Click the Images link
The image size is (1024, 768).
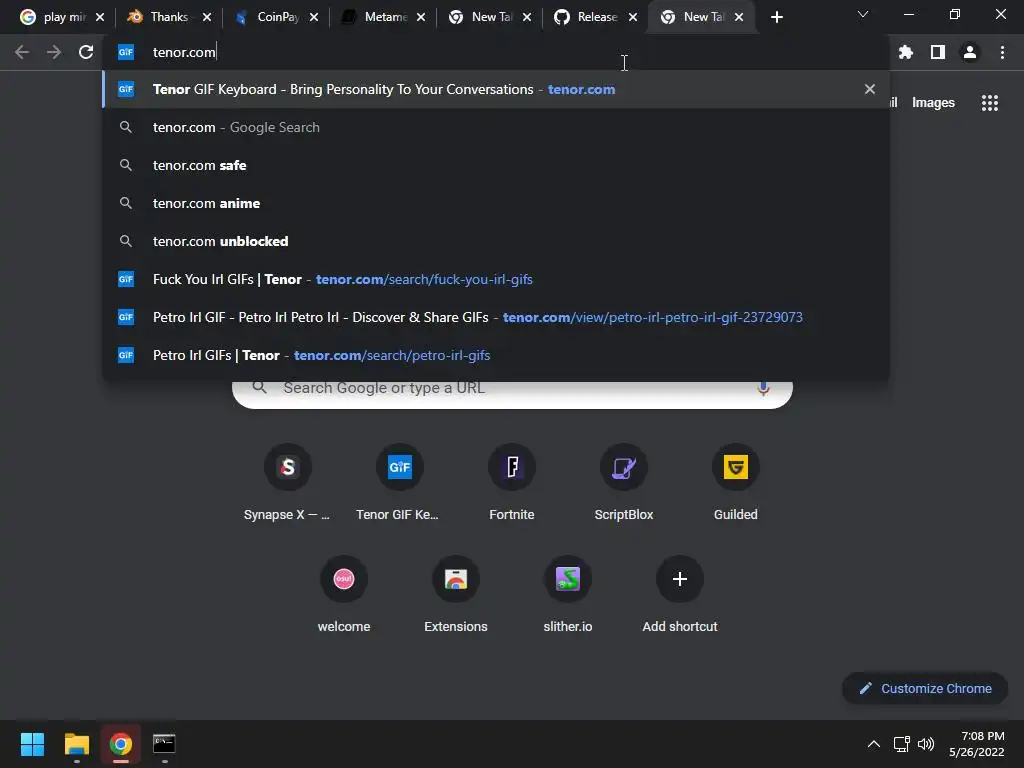pos(933,103)
